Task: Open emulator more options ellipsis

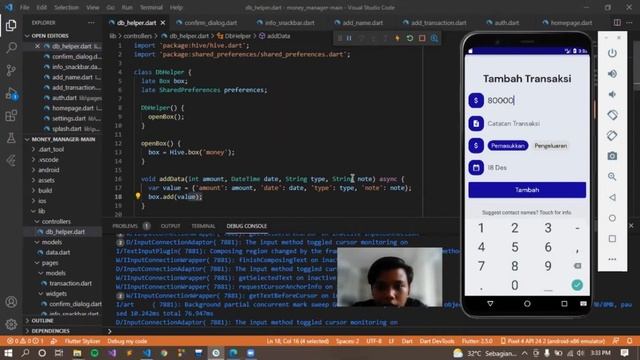Action: point(612,259)
